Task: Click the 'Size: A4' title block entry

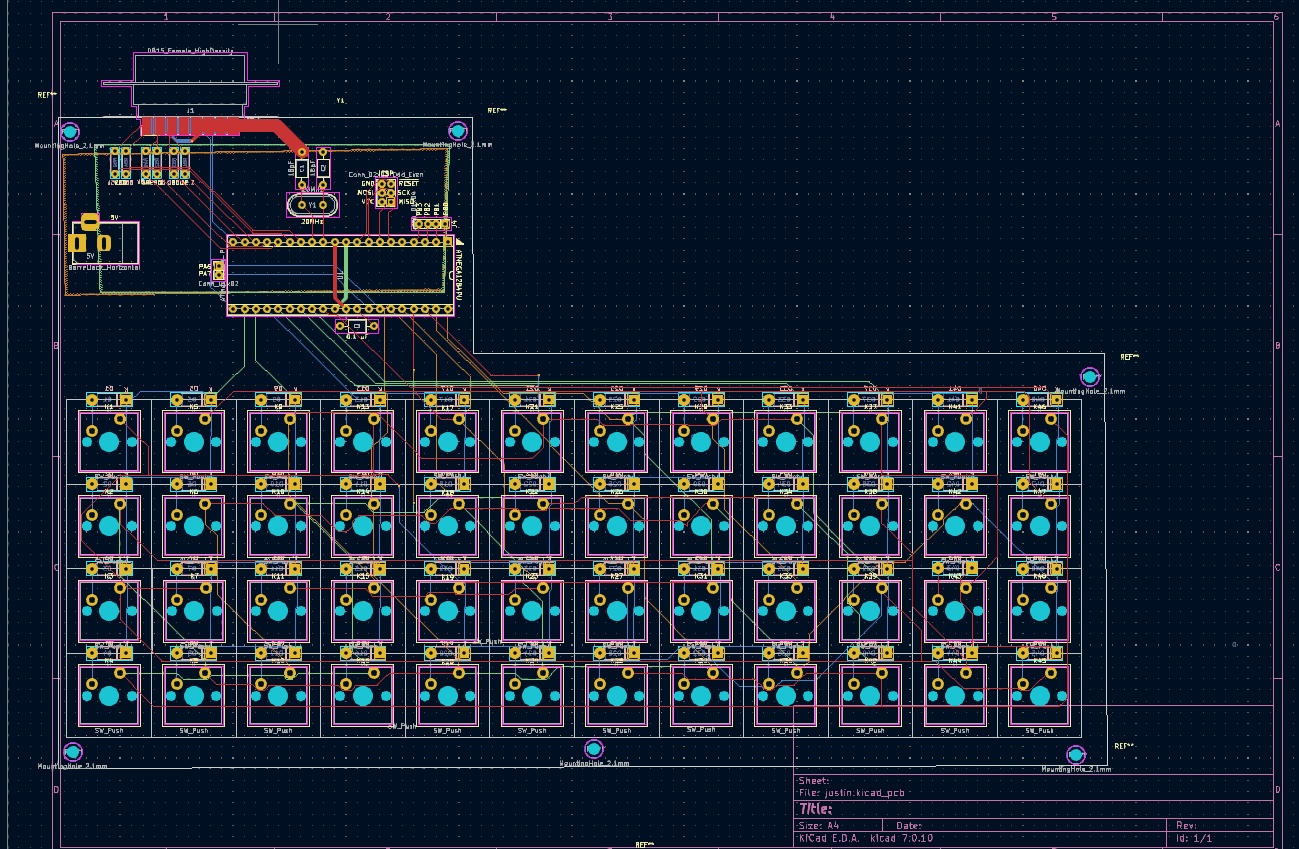Action: [x=819, y=826]
